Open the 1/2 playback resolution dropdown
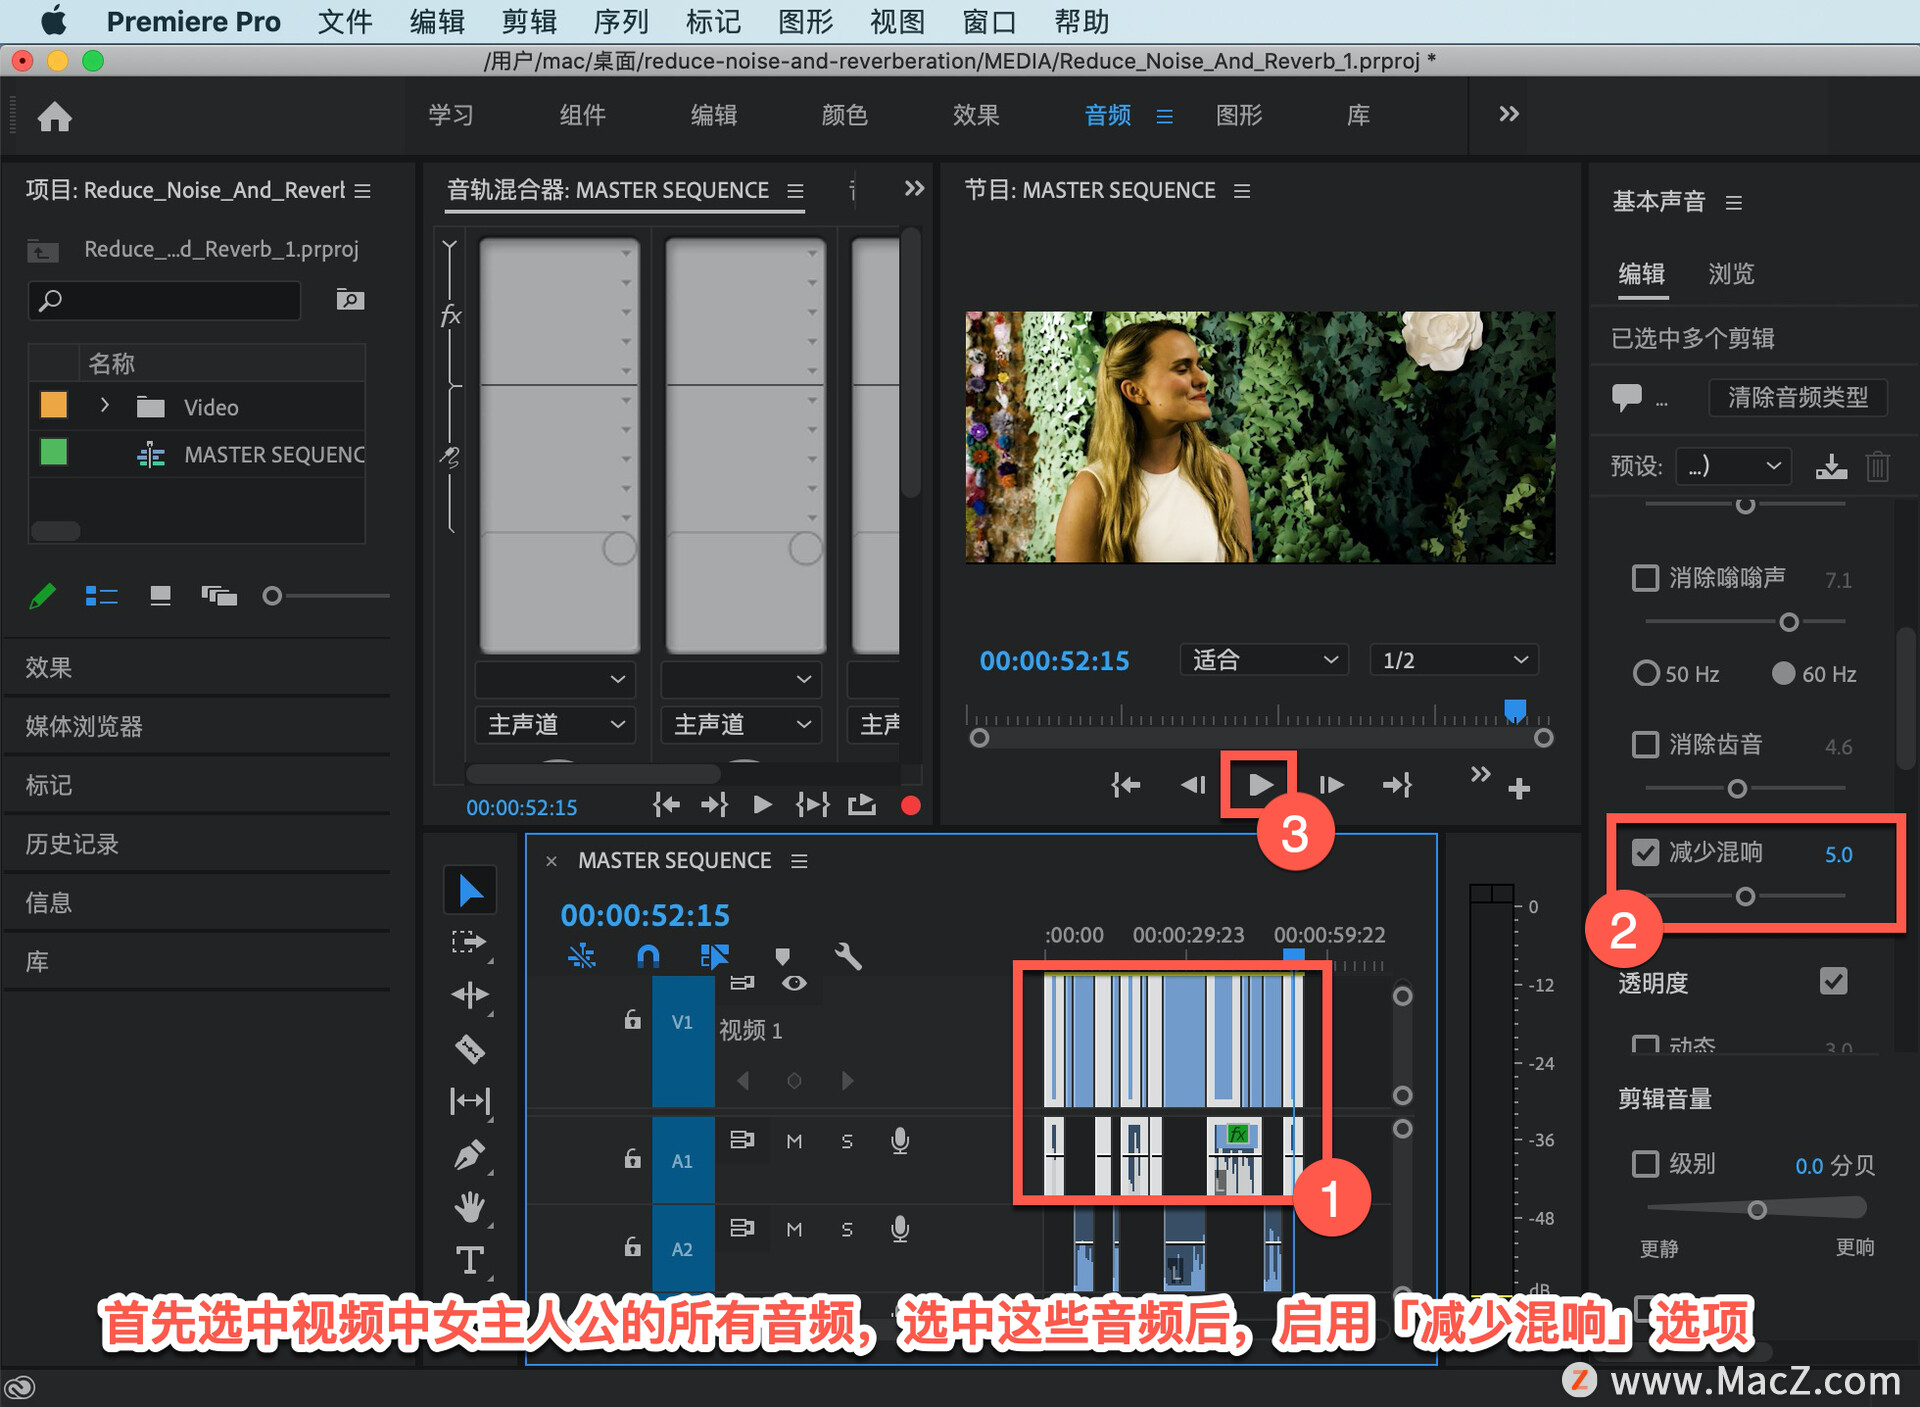 1453,660
